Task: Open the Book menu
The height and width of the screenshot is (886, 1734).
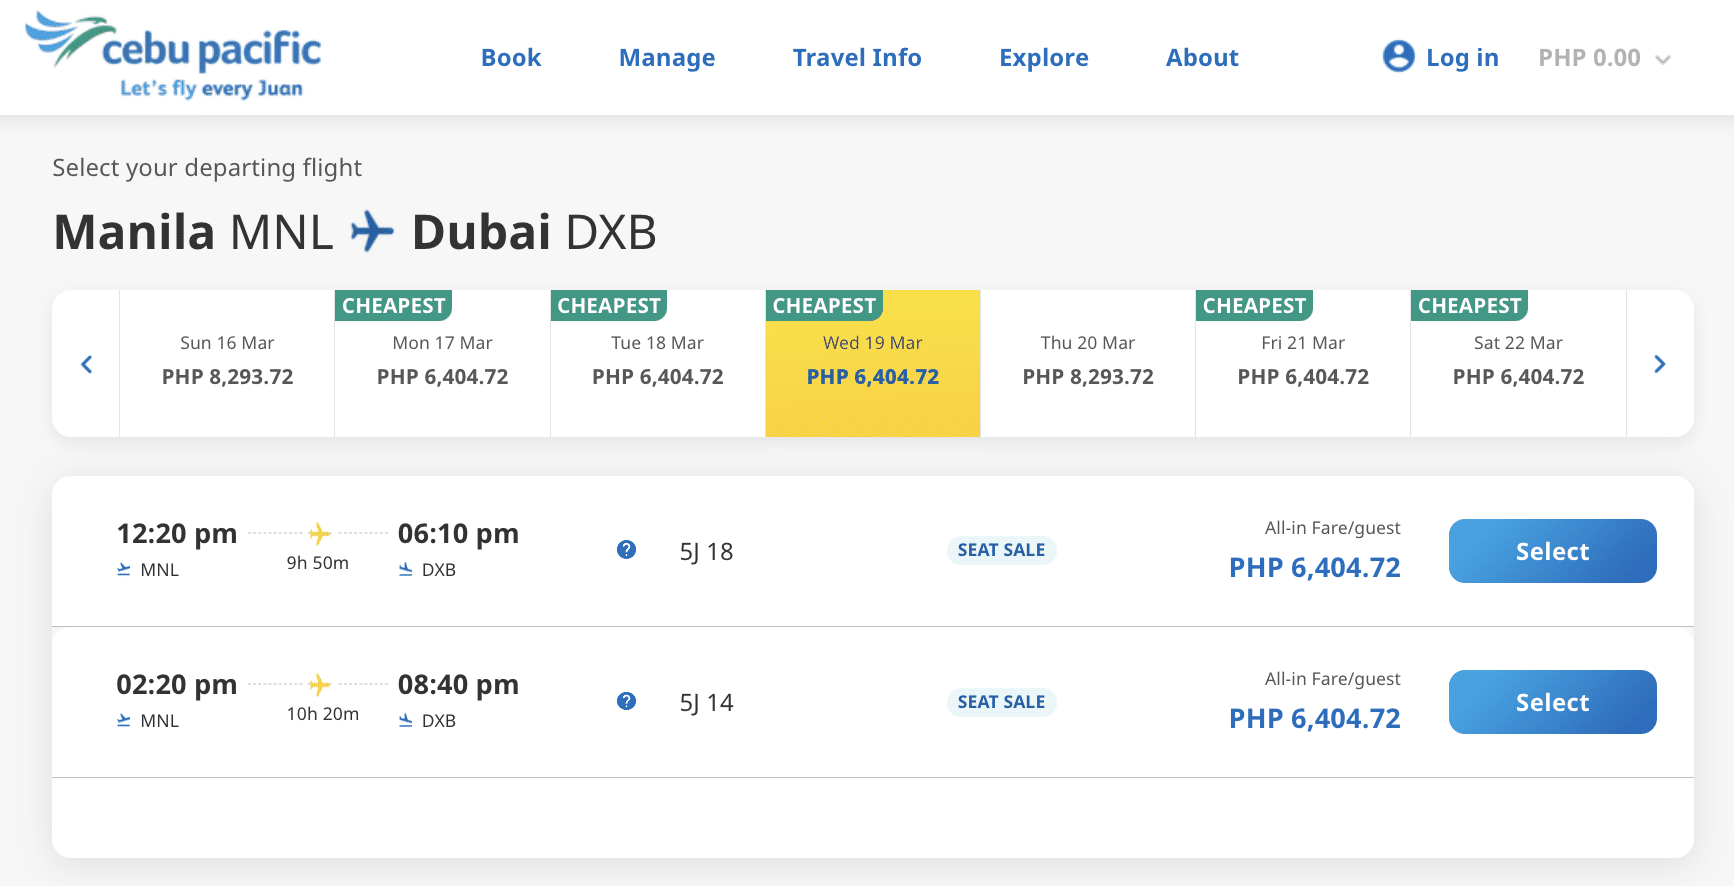Action: point(511,58)
